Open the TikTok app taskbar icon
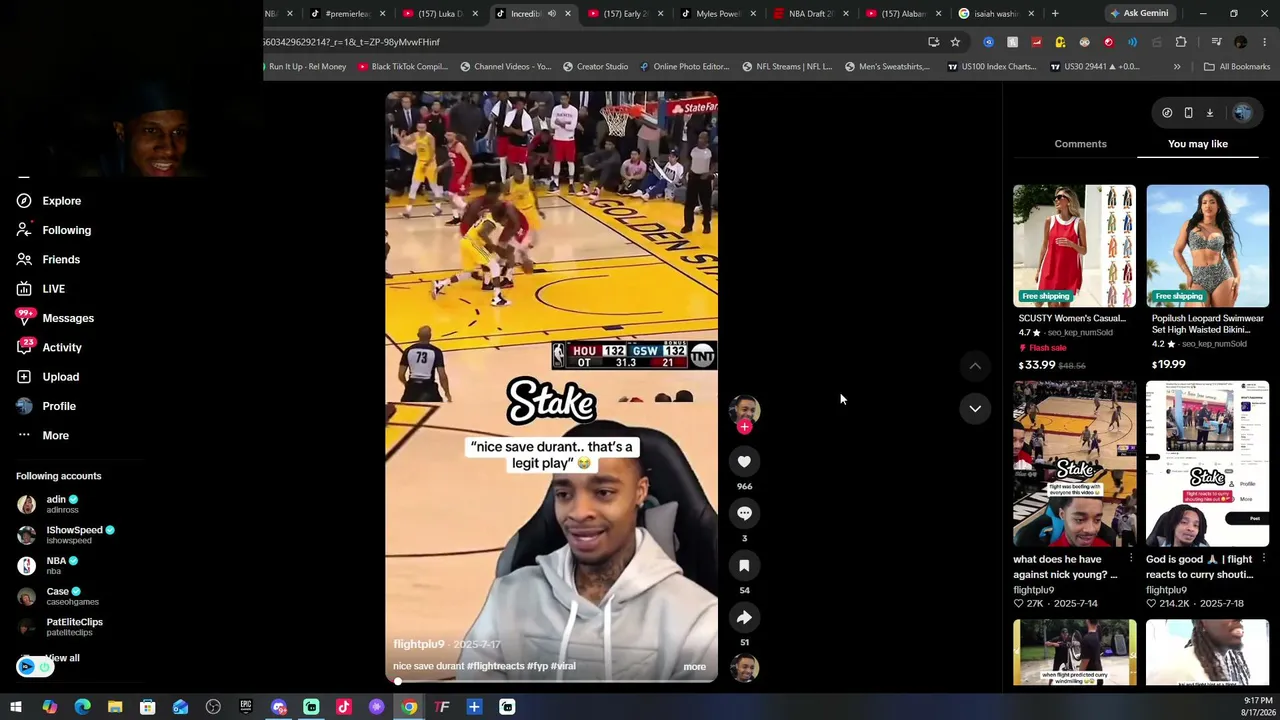Viewport: 1280px width, 720px height. point(344,707)
